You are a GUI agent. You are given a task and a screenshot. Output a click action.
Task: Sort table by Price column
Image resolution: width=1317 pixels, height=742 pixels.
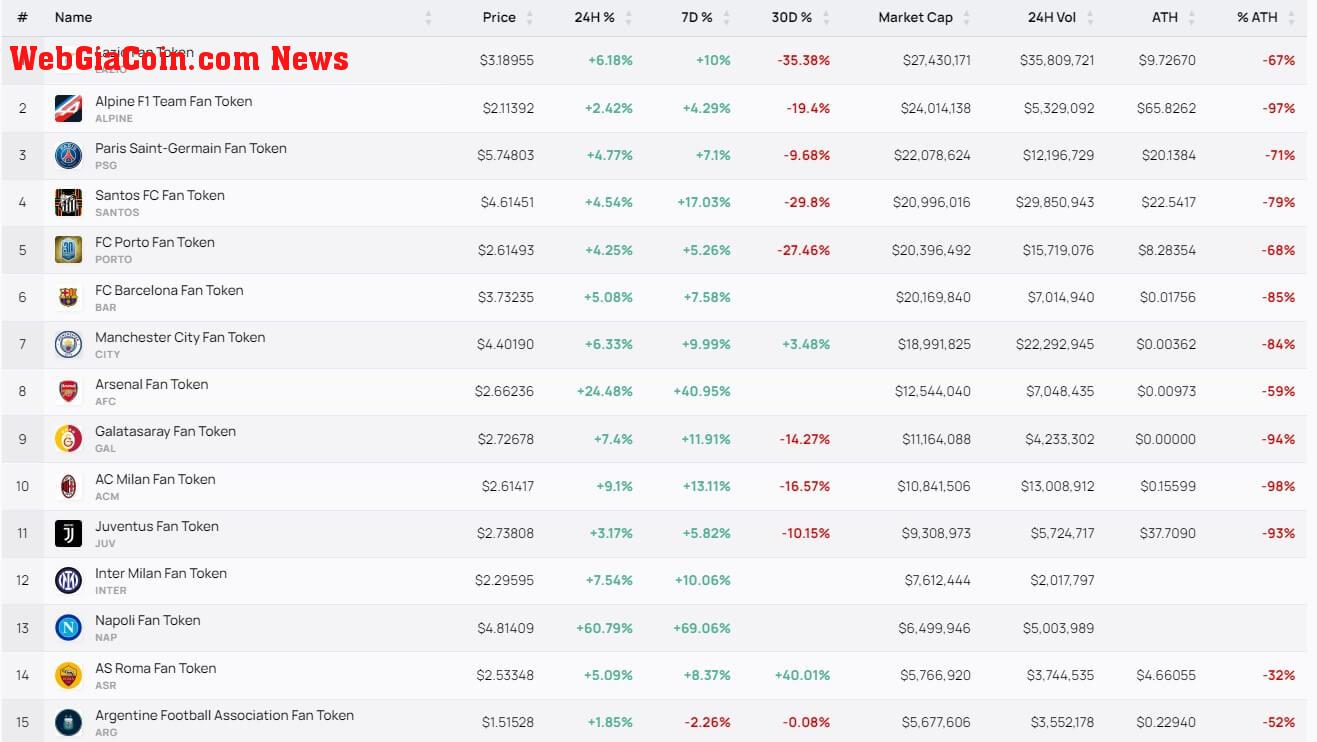499,17
